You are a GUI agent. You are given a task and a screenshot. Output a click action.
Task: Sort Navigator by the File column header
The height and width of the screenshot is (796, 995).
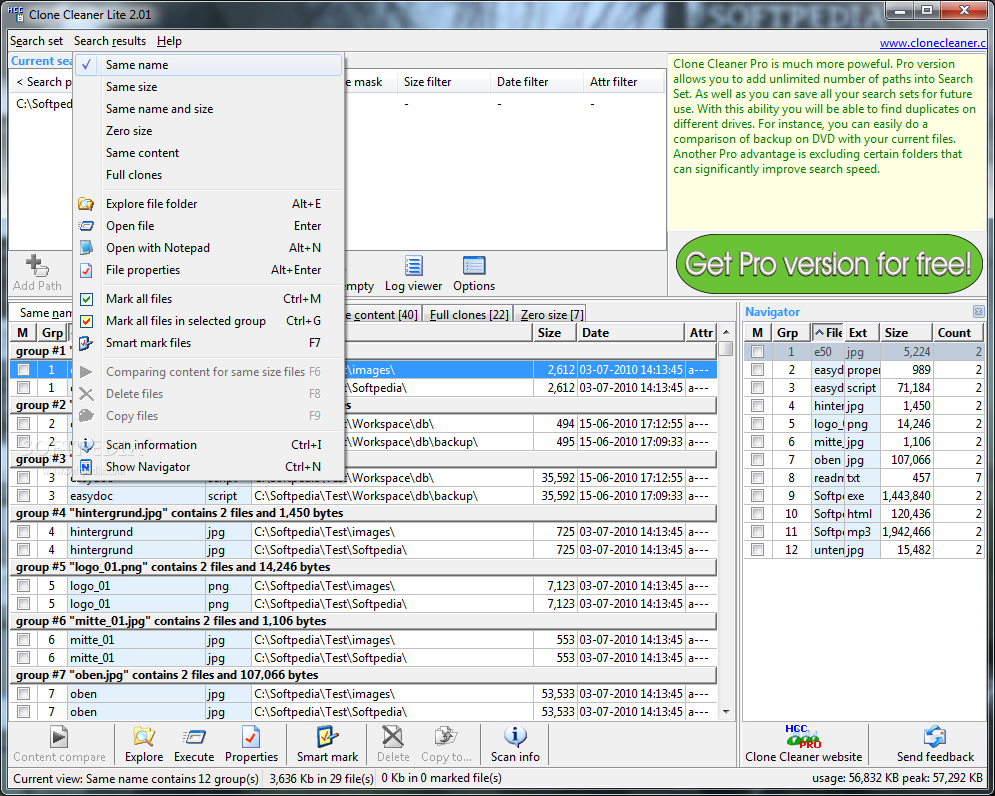point(827,333)
